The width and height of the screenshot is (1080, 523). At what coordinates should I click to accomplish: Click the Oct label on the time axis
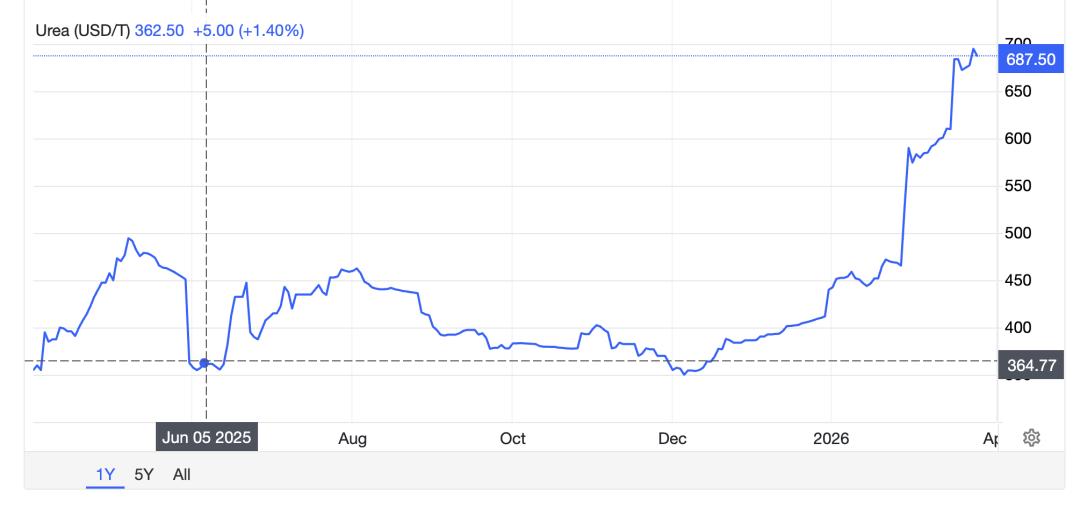513,438
